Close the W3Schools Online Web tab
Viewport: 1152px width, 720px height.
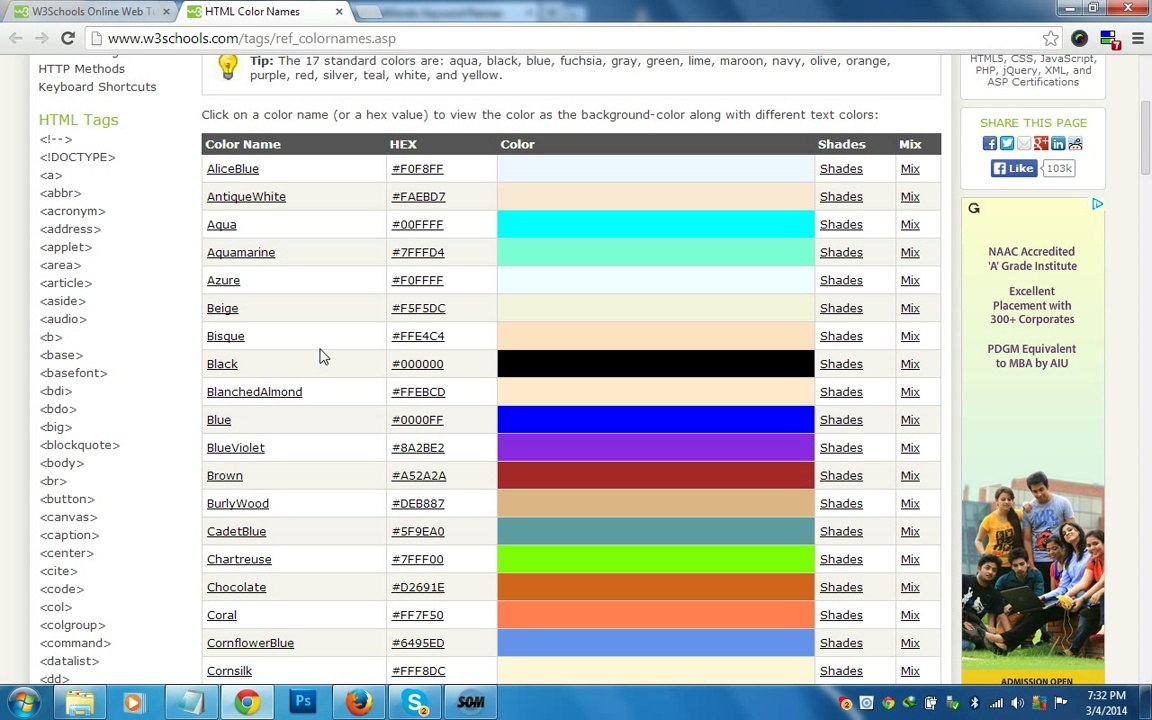click(166, 12)
